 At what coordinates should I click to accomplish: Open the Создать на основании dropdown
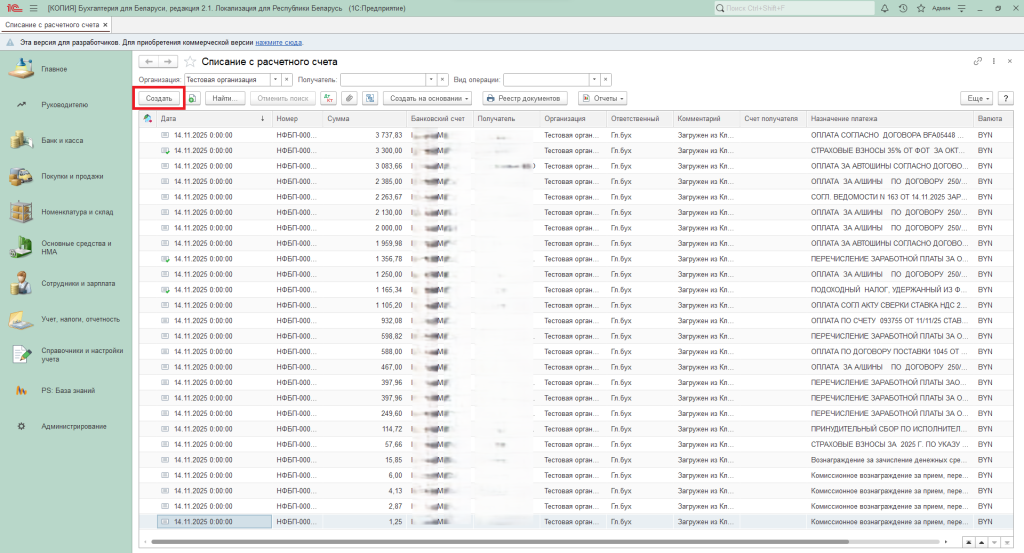[x=429, y=98]
